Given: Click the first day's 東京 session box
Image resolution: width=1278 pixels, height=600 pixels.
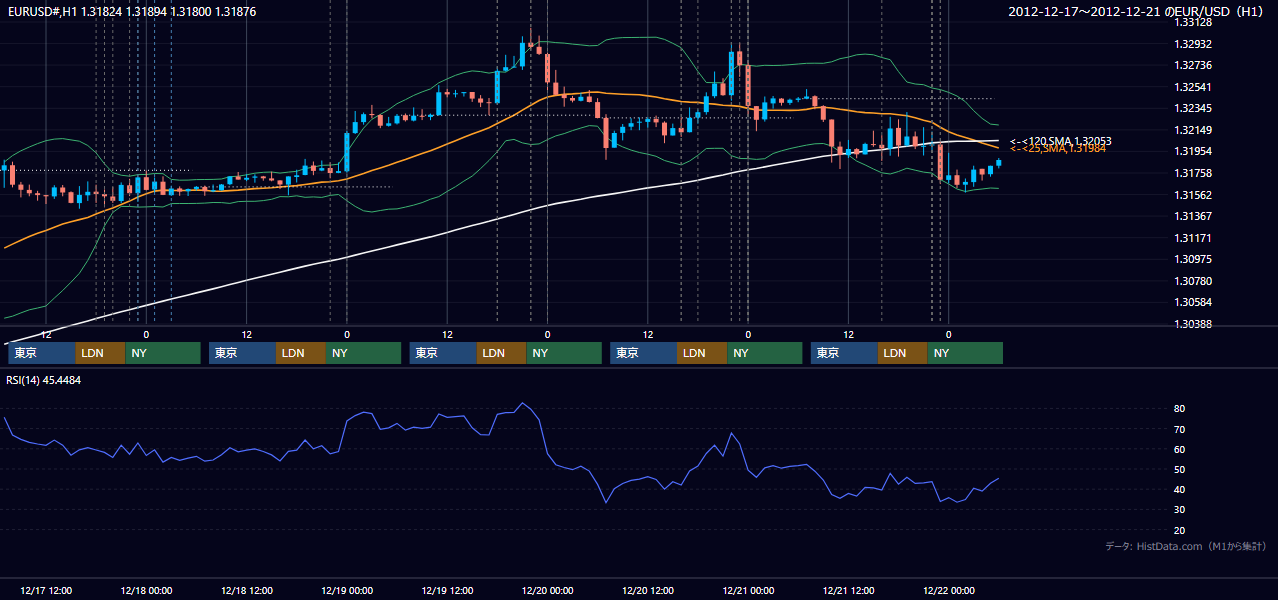Looking at the screenshot, I should pos(42,353).
